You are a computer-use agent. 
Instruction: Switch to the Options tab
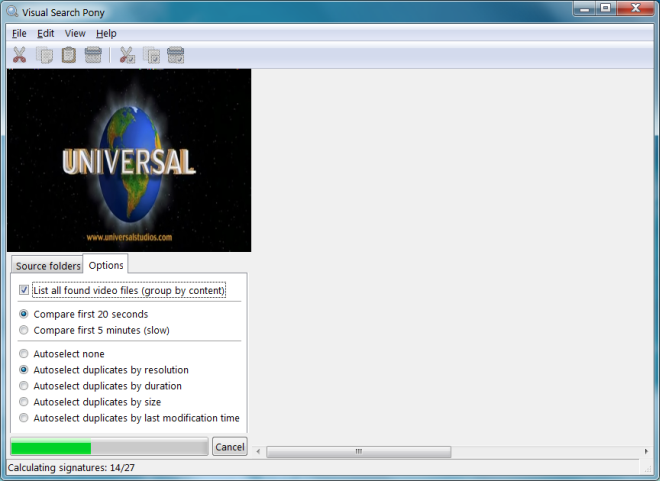pos(106,265)
